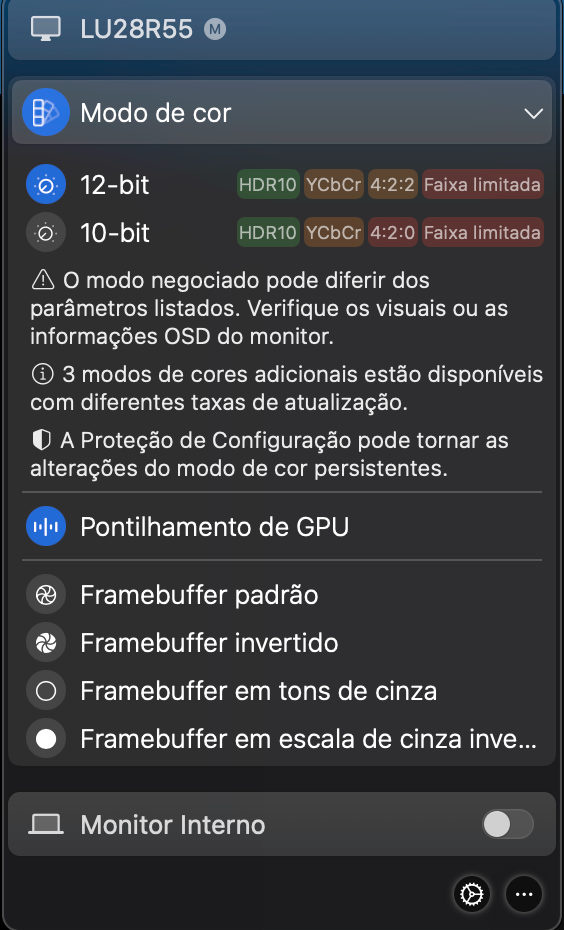Choose the Framebuffer padrão icon
564x930 pixels.
(x=46, y=595)
